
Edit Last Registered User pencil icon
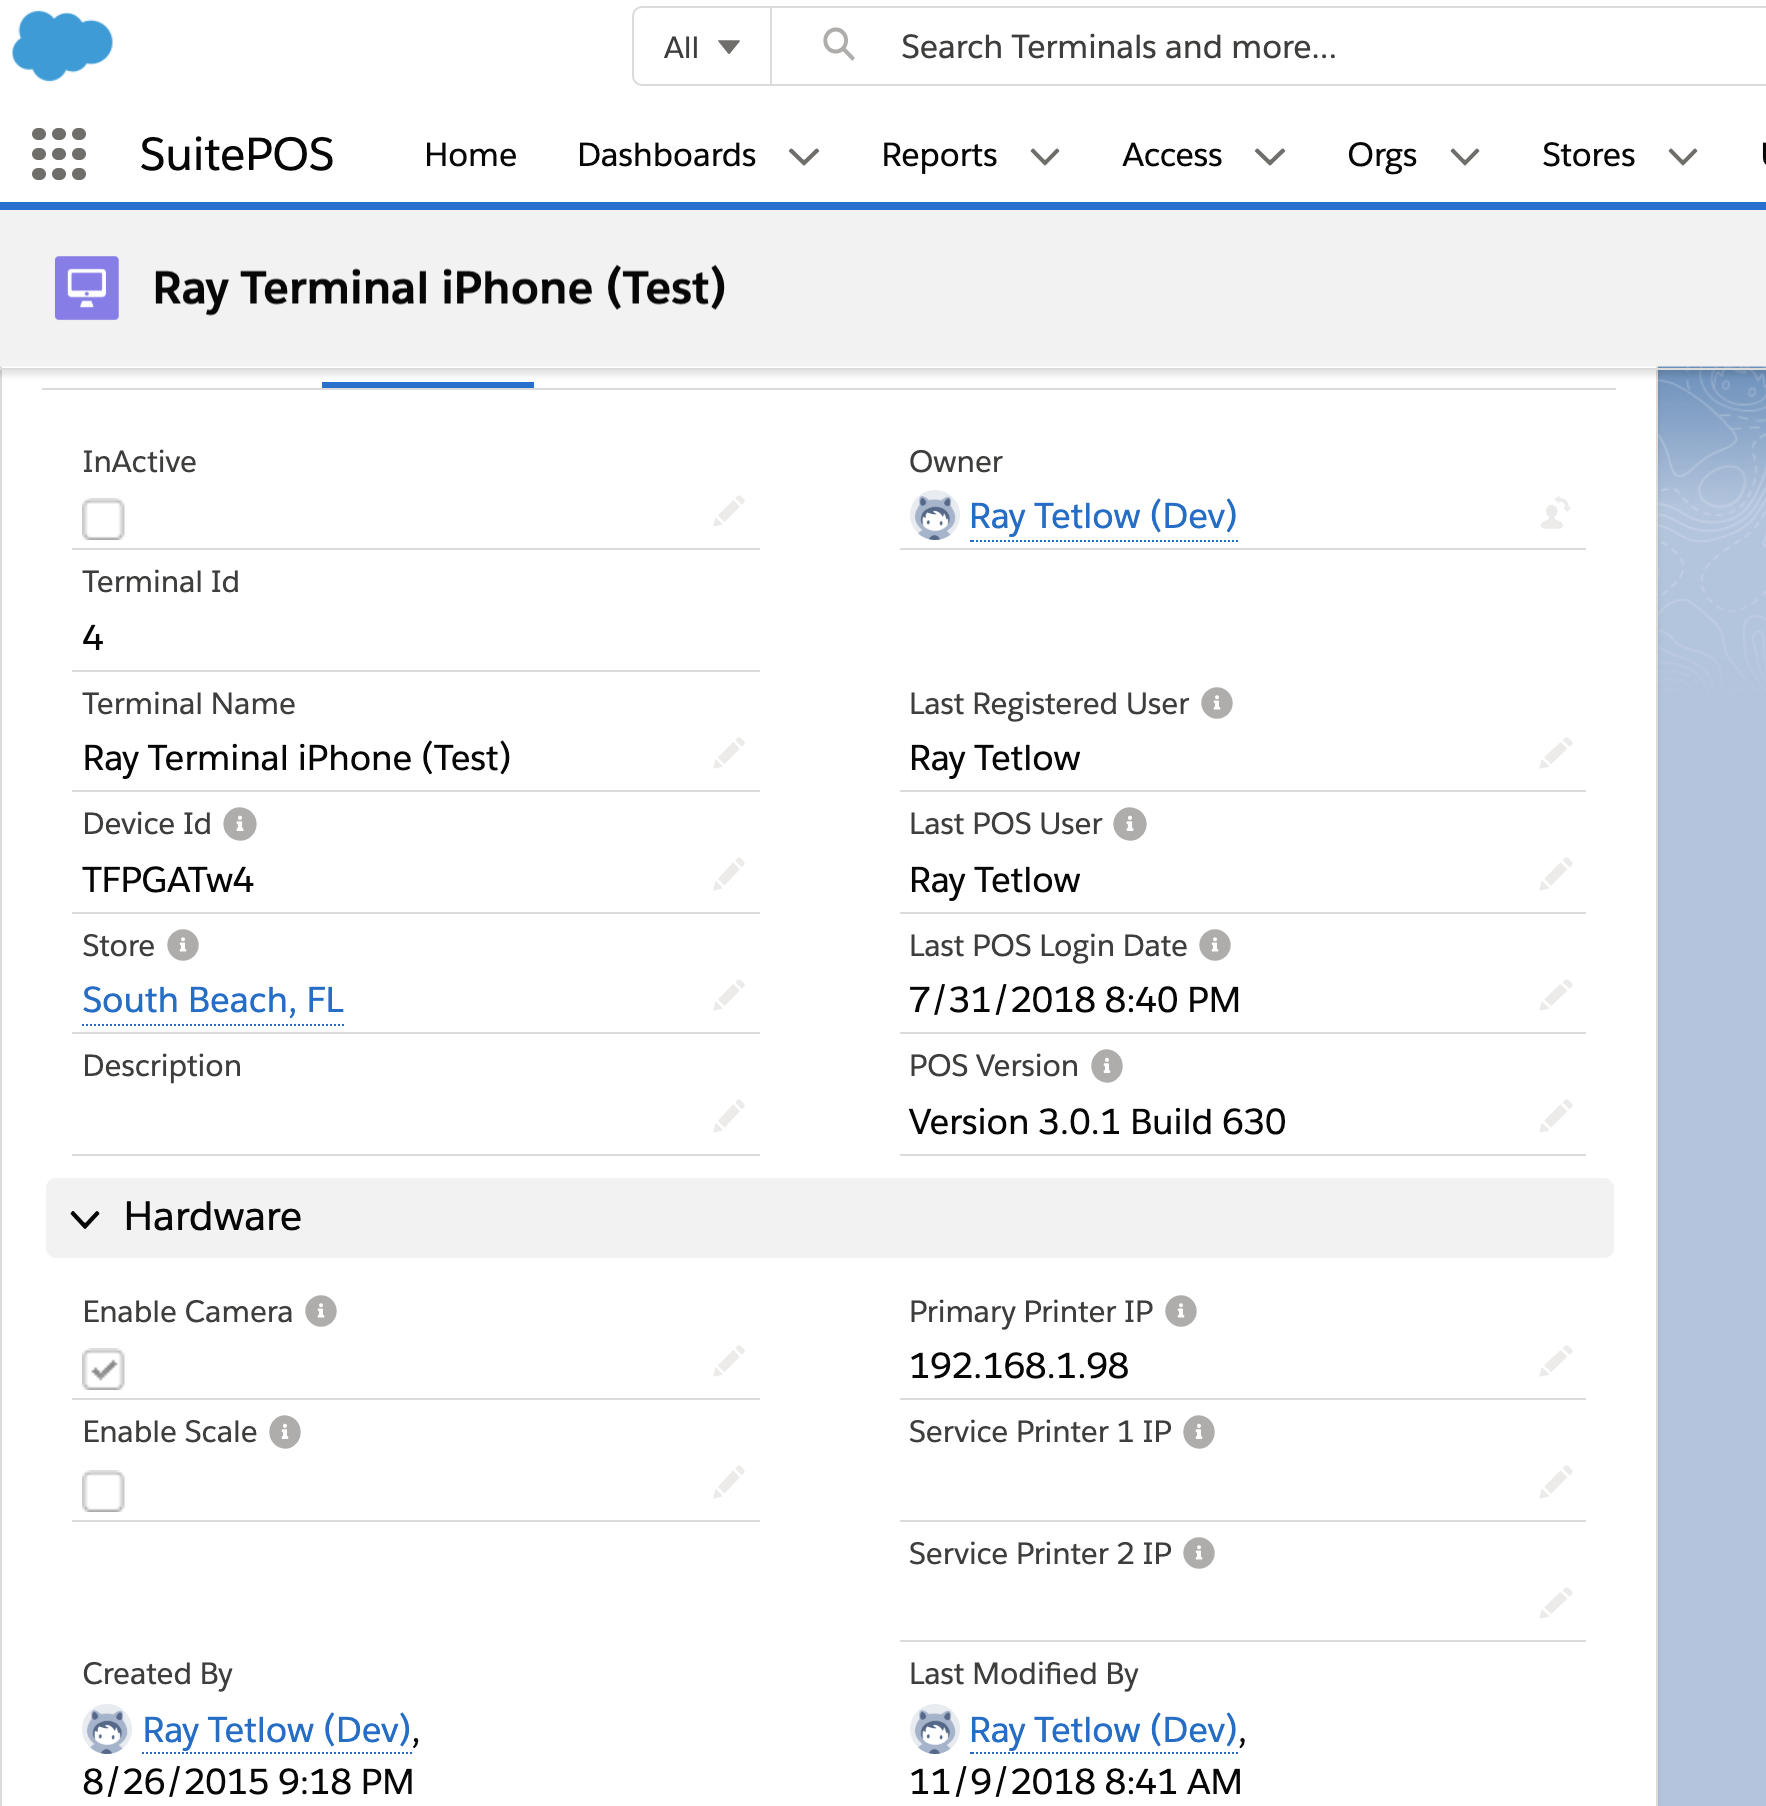(1555, 753)
